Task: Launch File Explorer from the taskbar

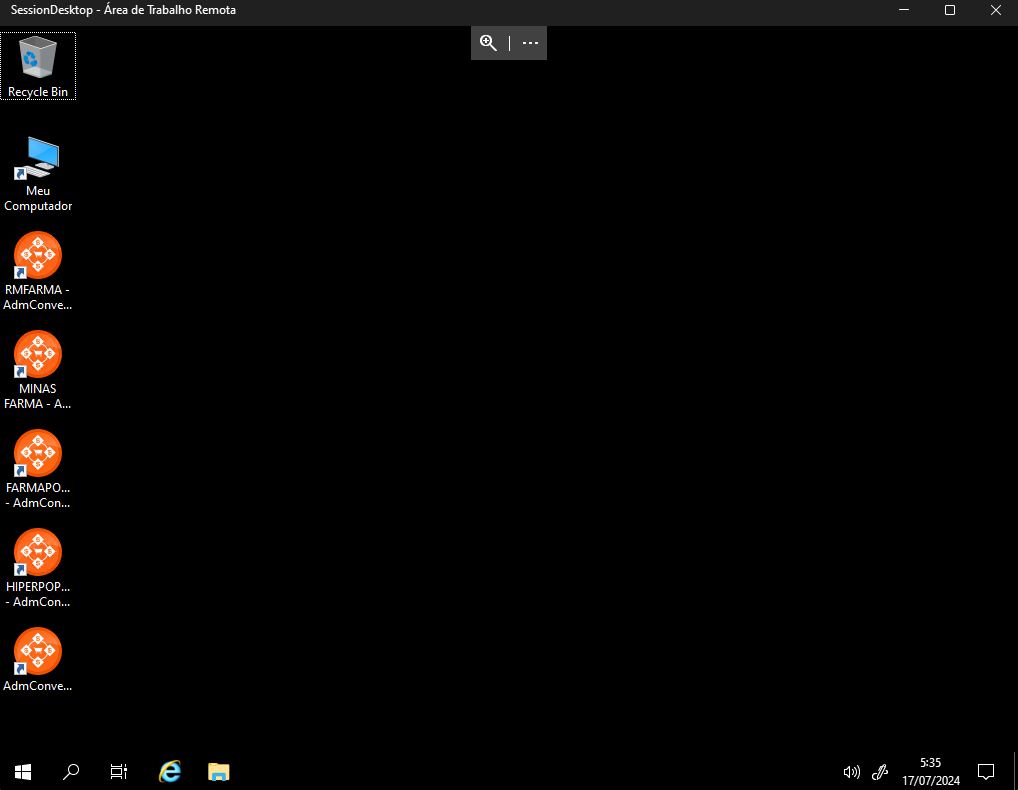Action: tap(219, 771)
